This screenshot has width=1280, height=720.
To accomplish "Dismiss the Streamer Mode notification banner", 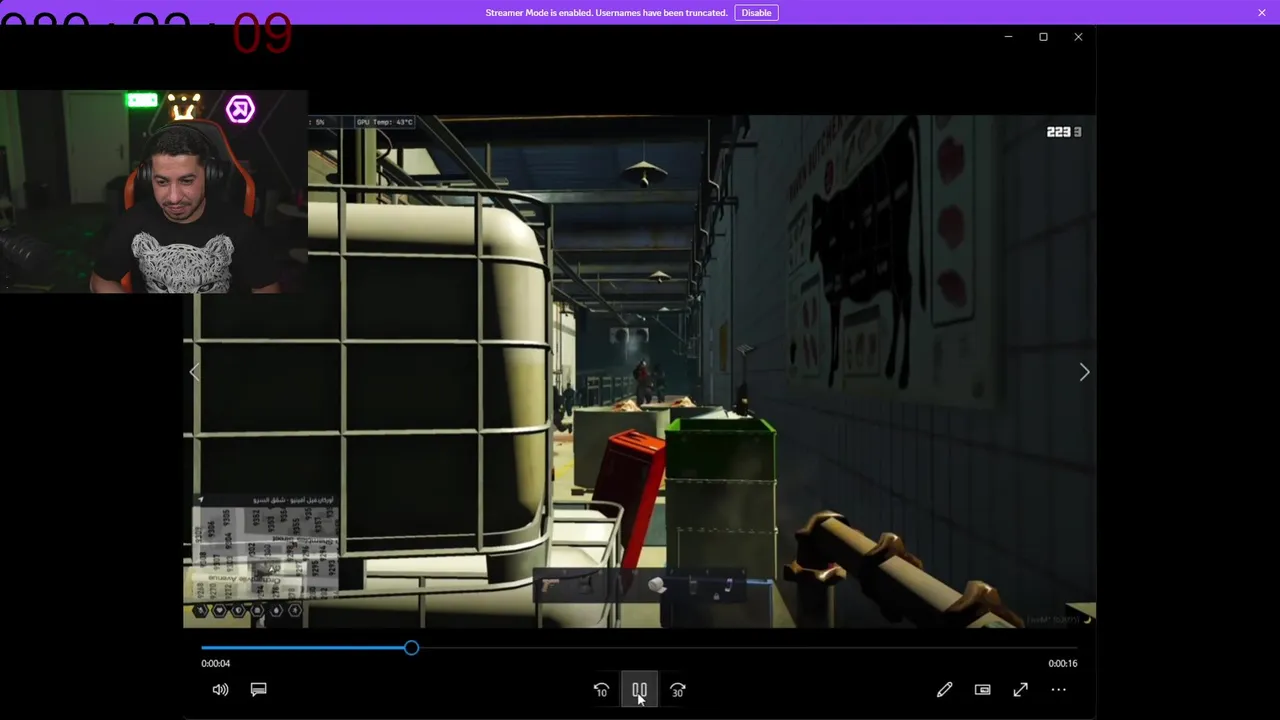I will click(x=1262, y=13).
